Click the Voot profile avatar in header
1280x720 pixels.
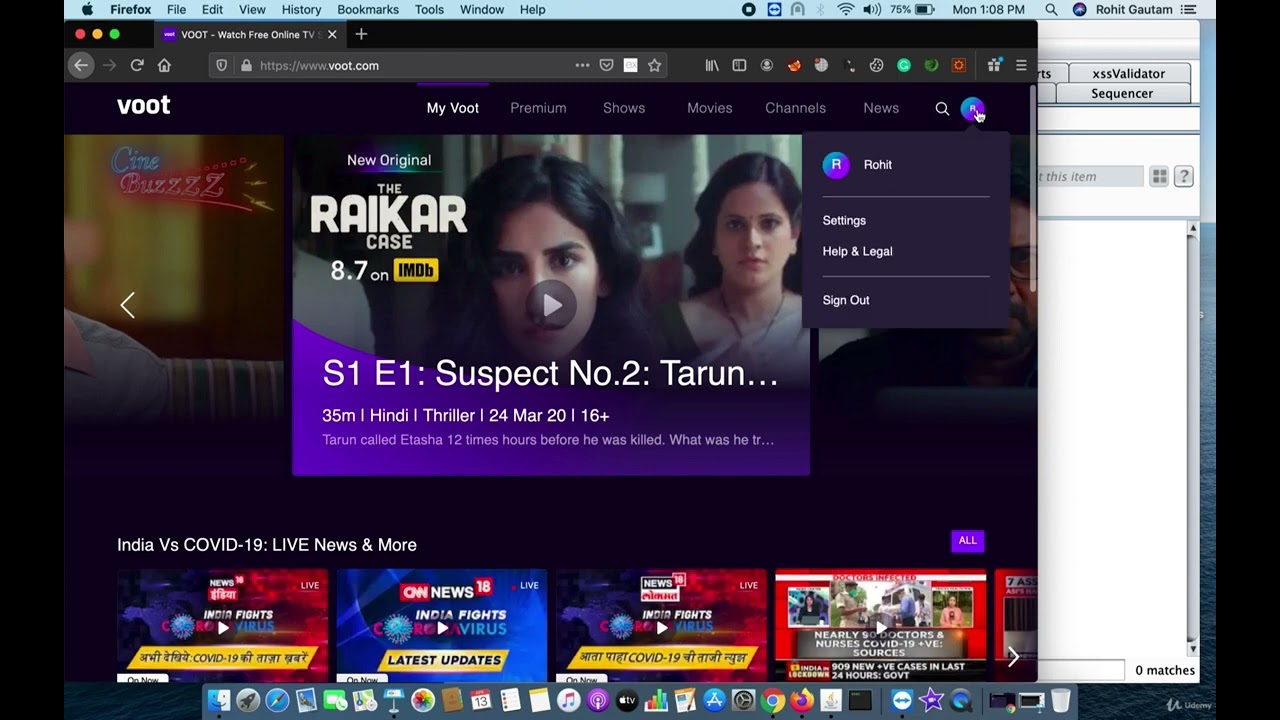tap(972, 108)
